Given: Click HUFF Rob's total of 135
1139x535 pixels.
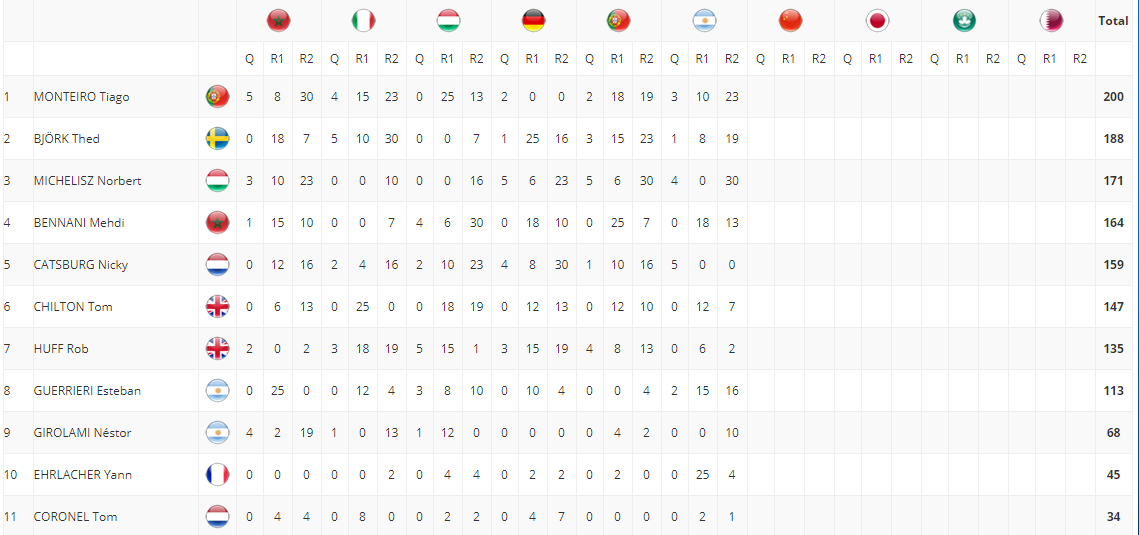Looking at the screenshot, I should tap(1114, 349).
